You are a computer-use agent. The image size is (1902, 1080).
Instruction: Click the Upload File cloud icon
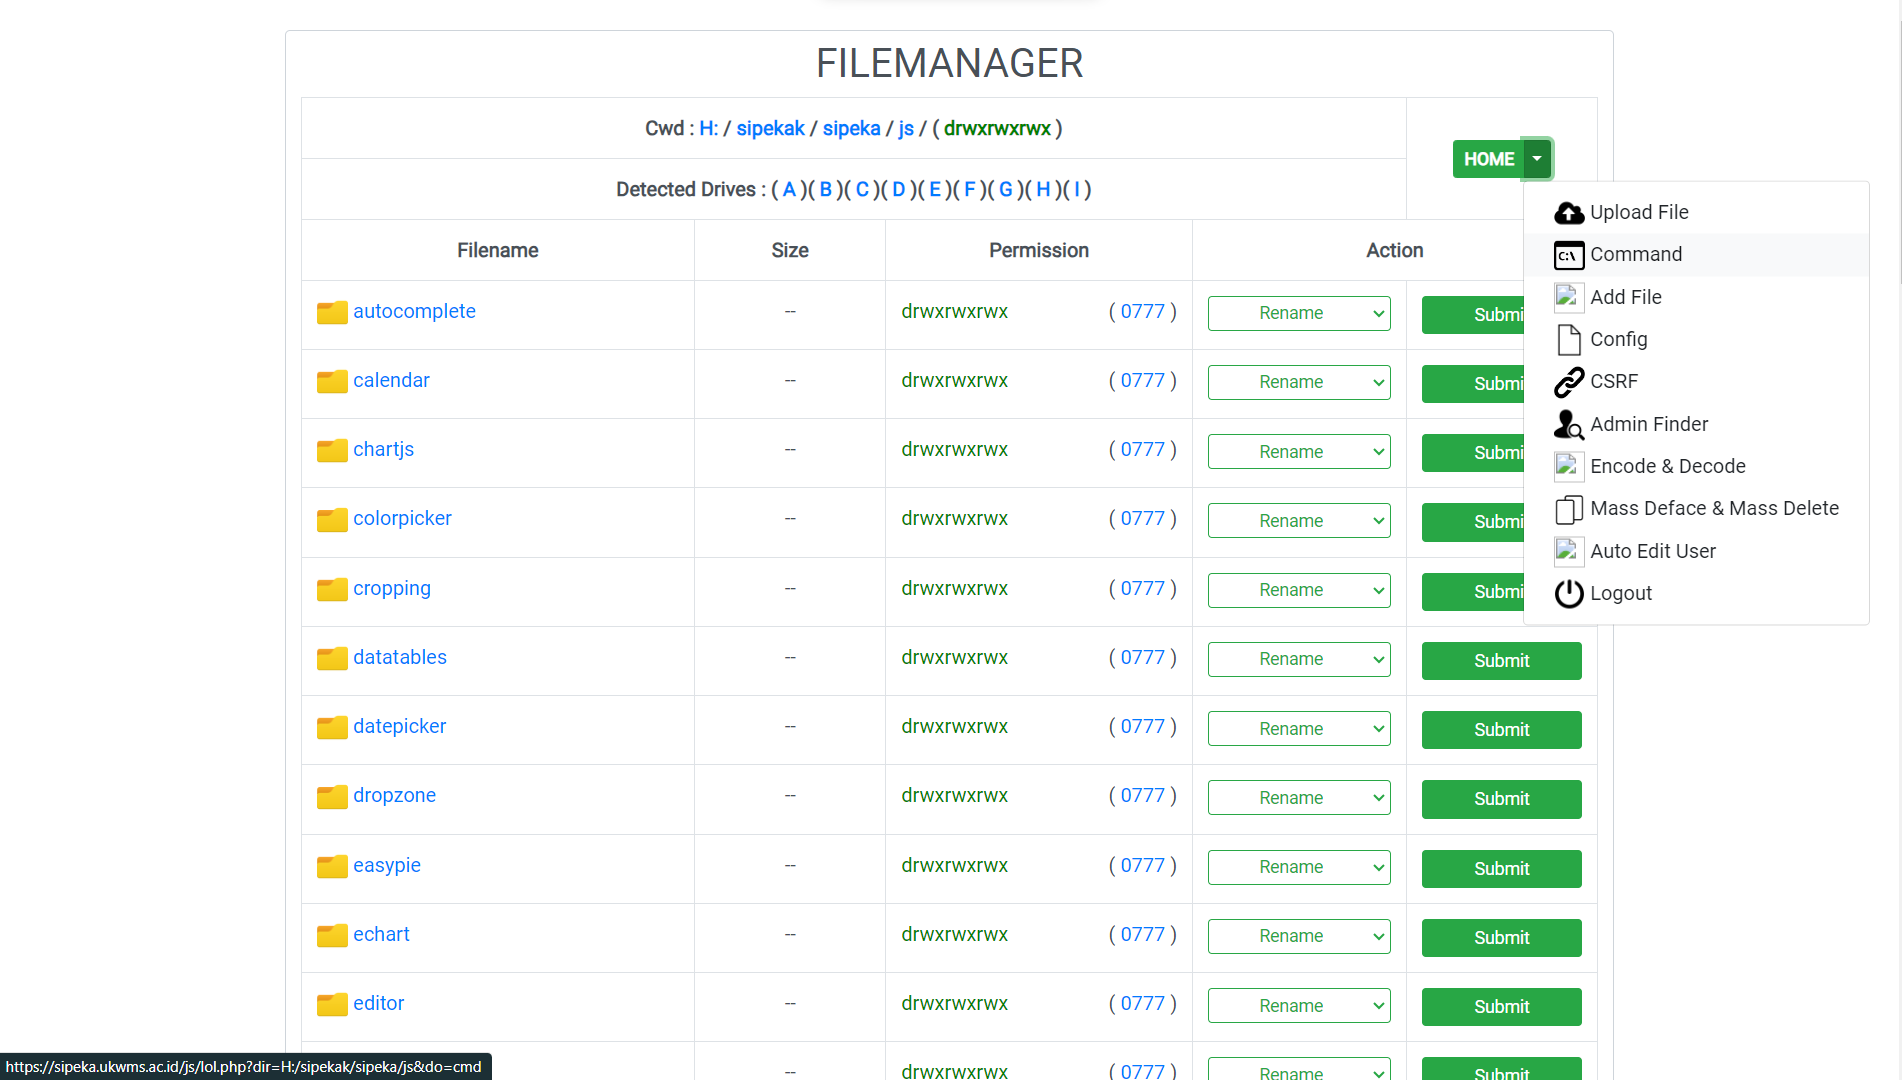coord(1569,212)
